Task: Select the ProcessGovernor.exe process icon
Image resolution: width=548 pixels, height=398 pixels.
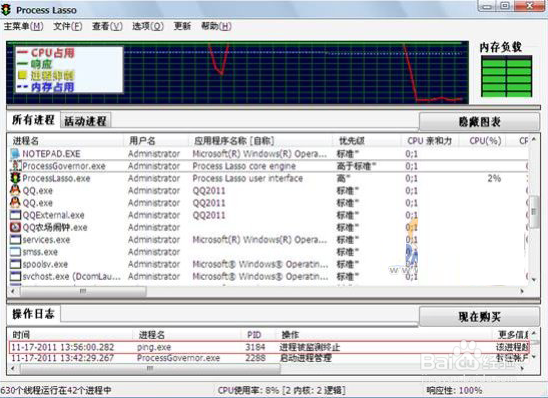Action: pyautogui.click(x=16, y=166)
